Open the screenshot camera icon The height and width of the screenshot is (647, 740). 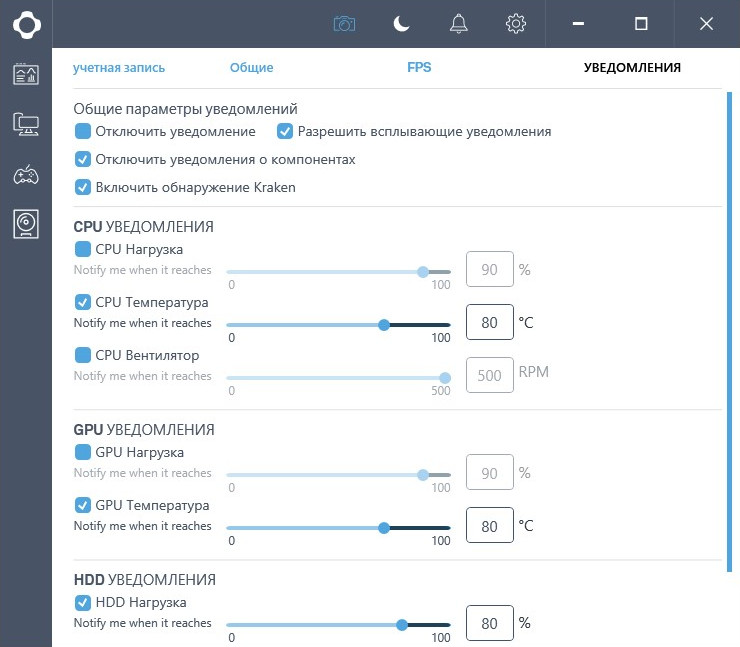[344, 24]
